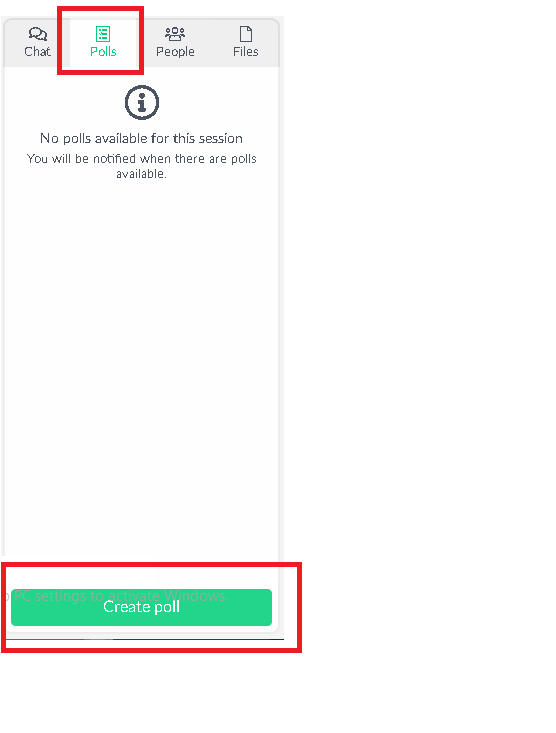Click the People group icon
This screenshot has width=556, height=733.
(175, 34)
